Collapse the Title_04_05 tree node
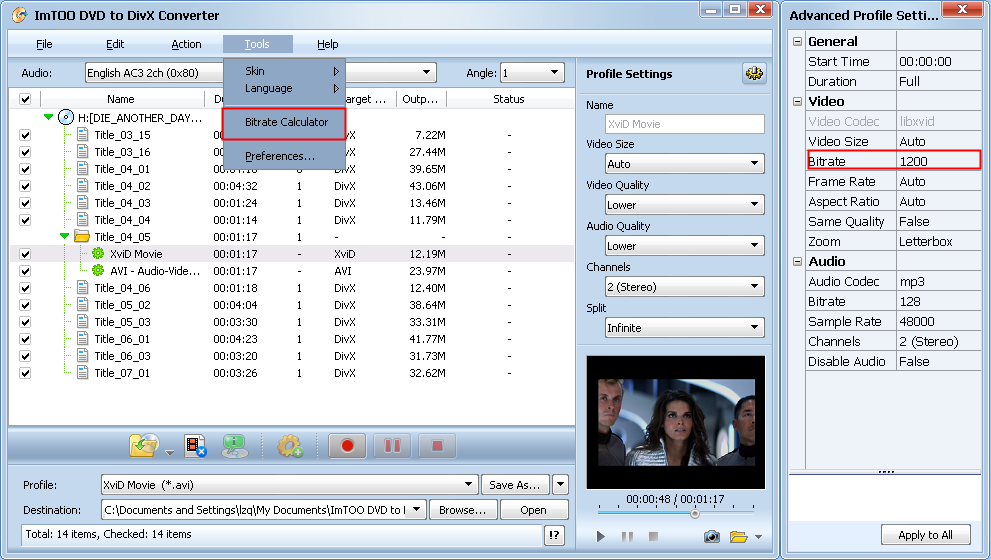 [64, 236]
